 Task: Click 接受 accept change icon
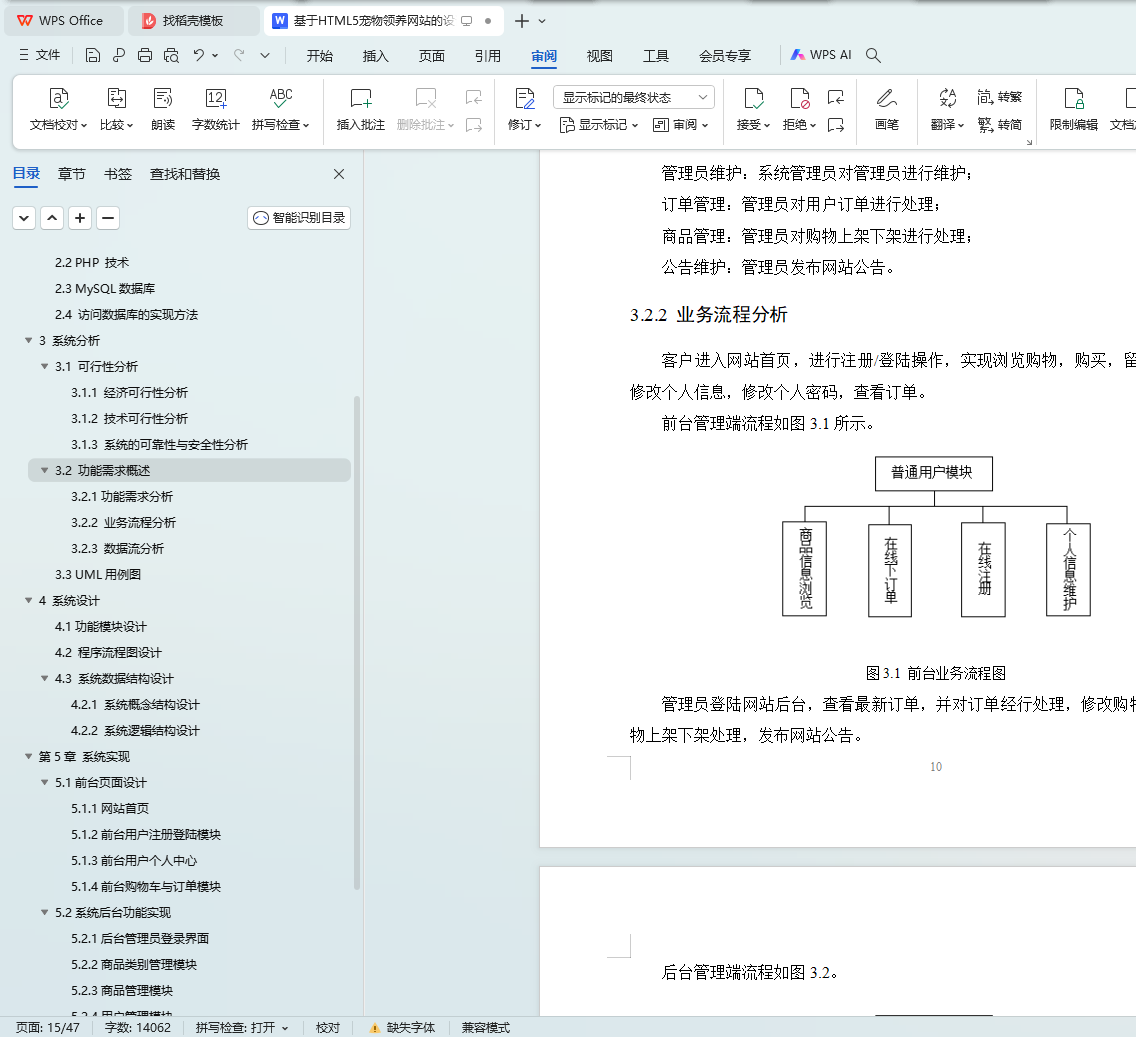[753, 109]
